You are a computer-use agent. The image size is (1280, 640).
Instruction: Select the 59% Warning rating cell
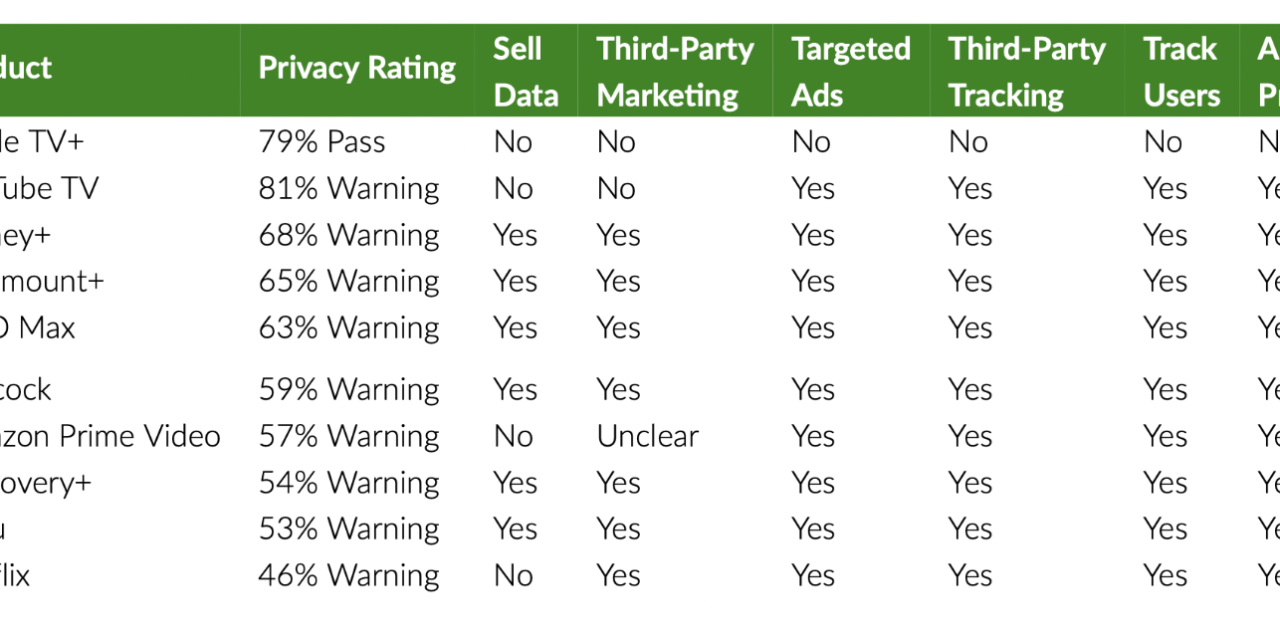point(349,389)
